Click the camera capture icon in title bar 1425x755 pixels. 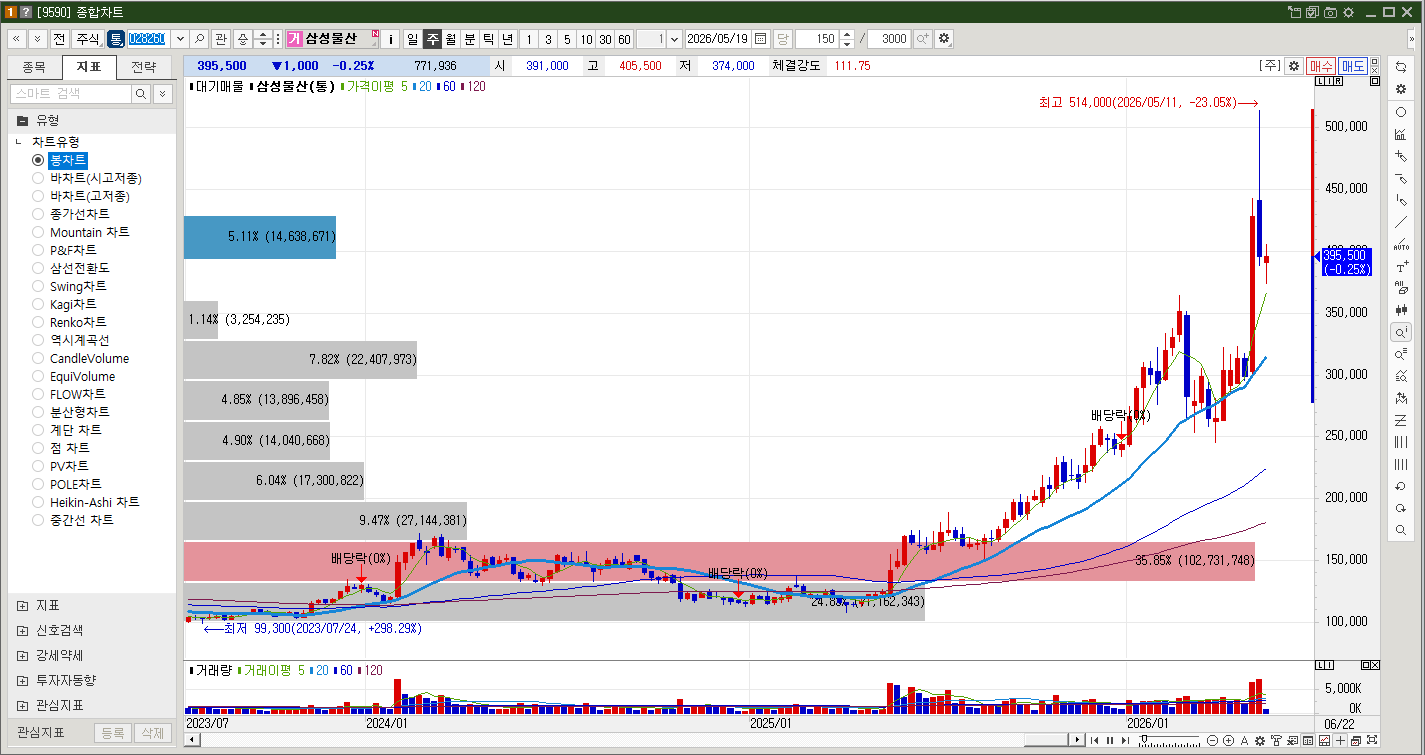pyautogui.click(x=1330, y=12)
